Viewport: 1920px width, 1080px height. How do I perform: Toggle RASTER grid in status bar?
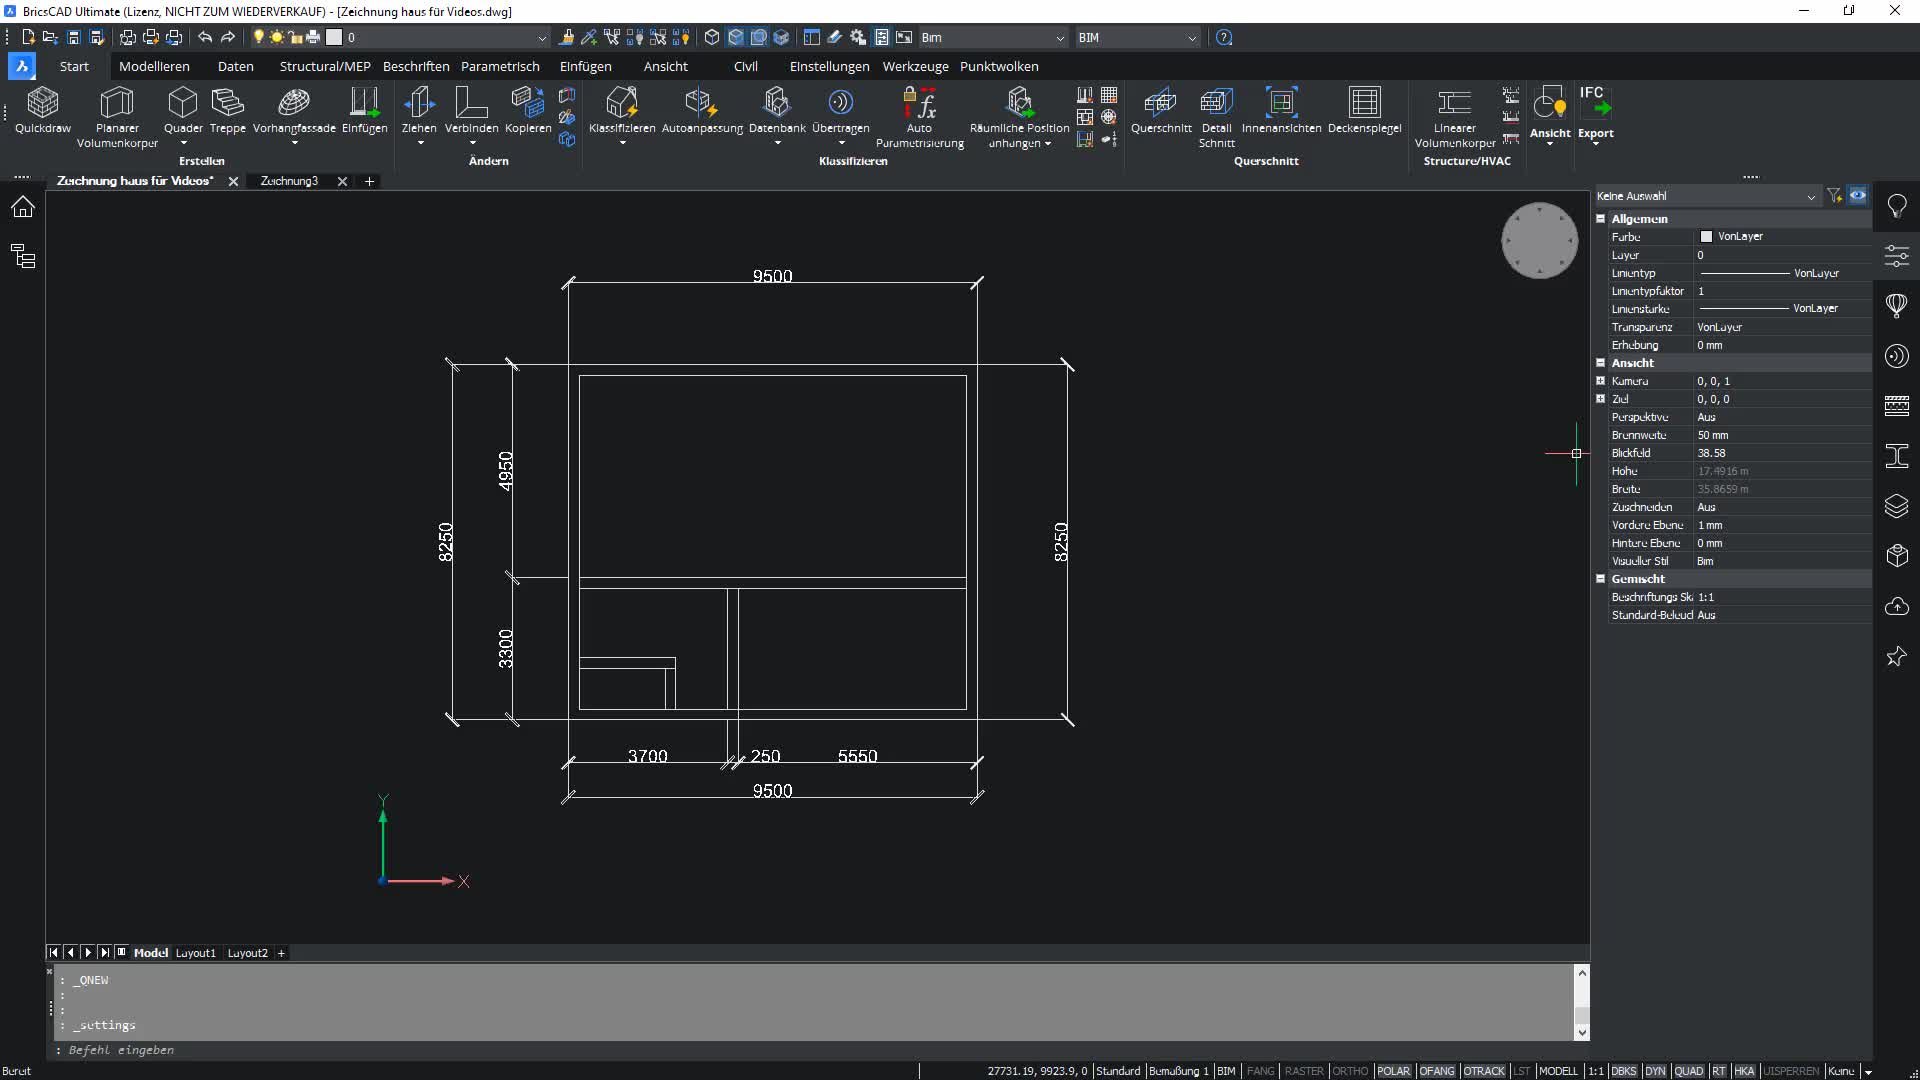point(1304,1071)
